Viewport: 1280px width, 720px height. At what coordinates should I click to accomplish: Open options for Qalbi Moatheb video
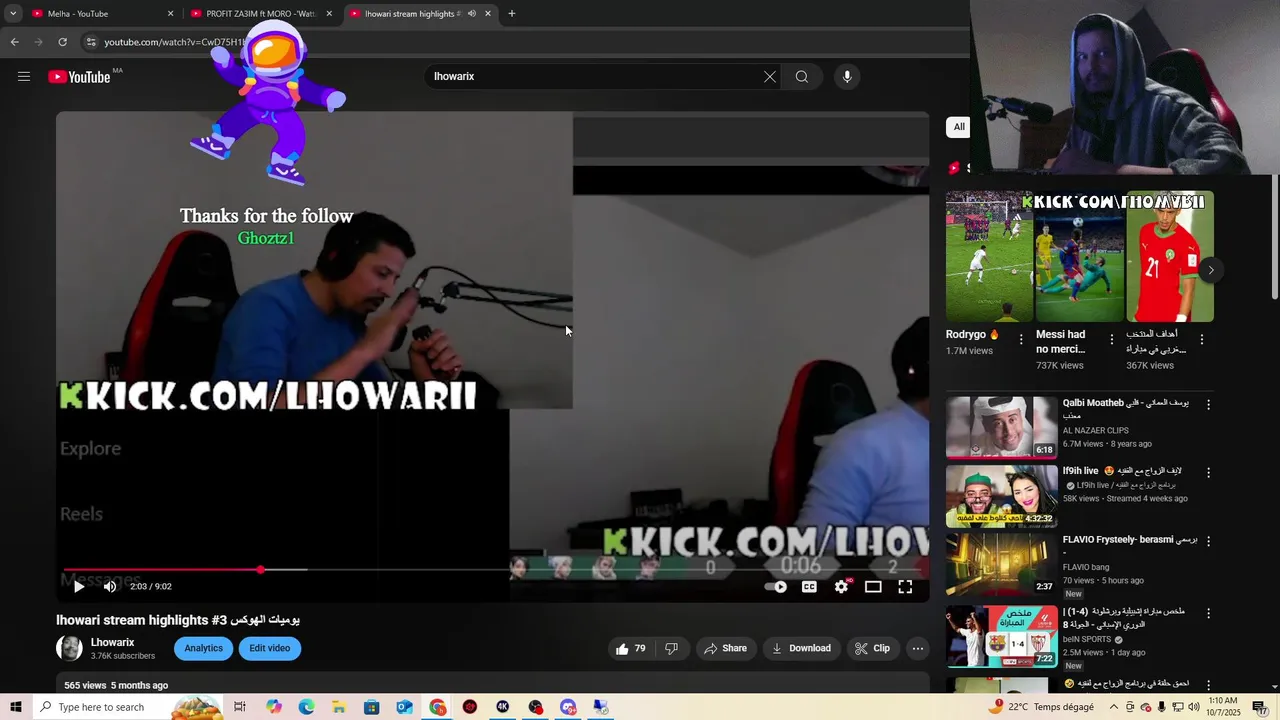[1208, 405]
